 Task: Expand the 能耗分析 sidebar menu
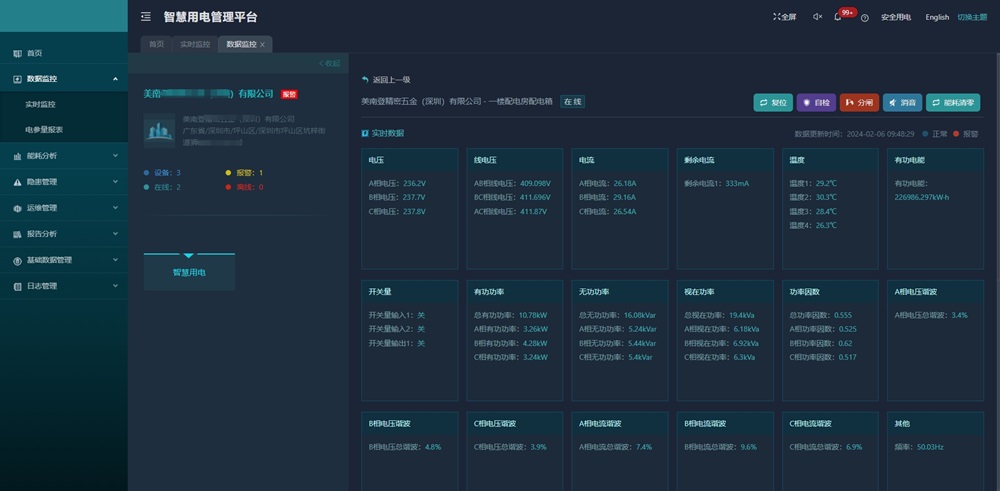115,156
